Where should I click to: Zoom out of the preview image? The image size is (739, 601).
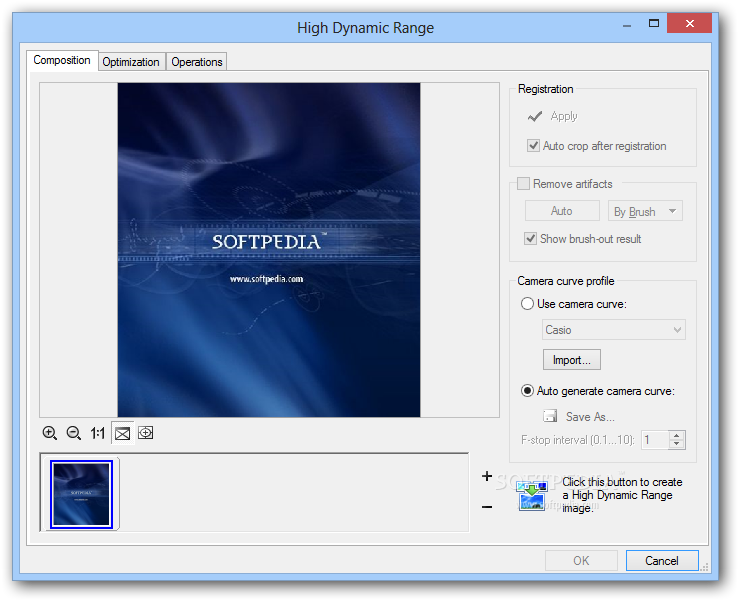74,433
